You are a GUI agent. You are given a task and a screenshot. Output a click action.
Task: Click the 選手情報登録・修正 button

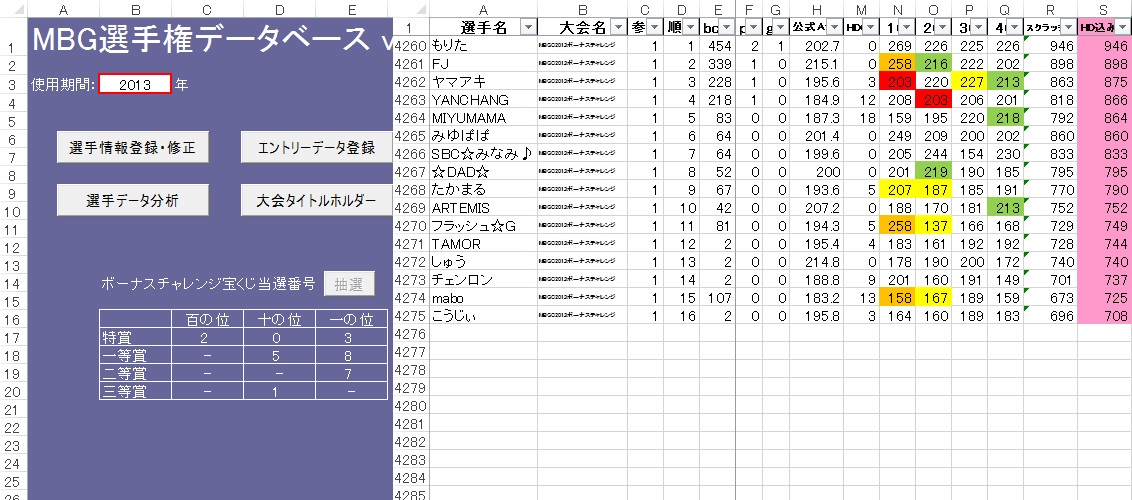(132, 148)
